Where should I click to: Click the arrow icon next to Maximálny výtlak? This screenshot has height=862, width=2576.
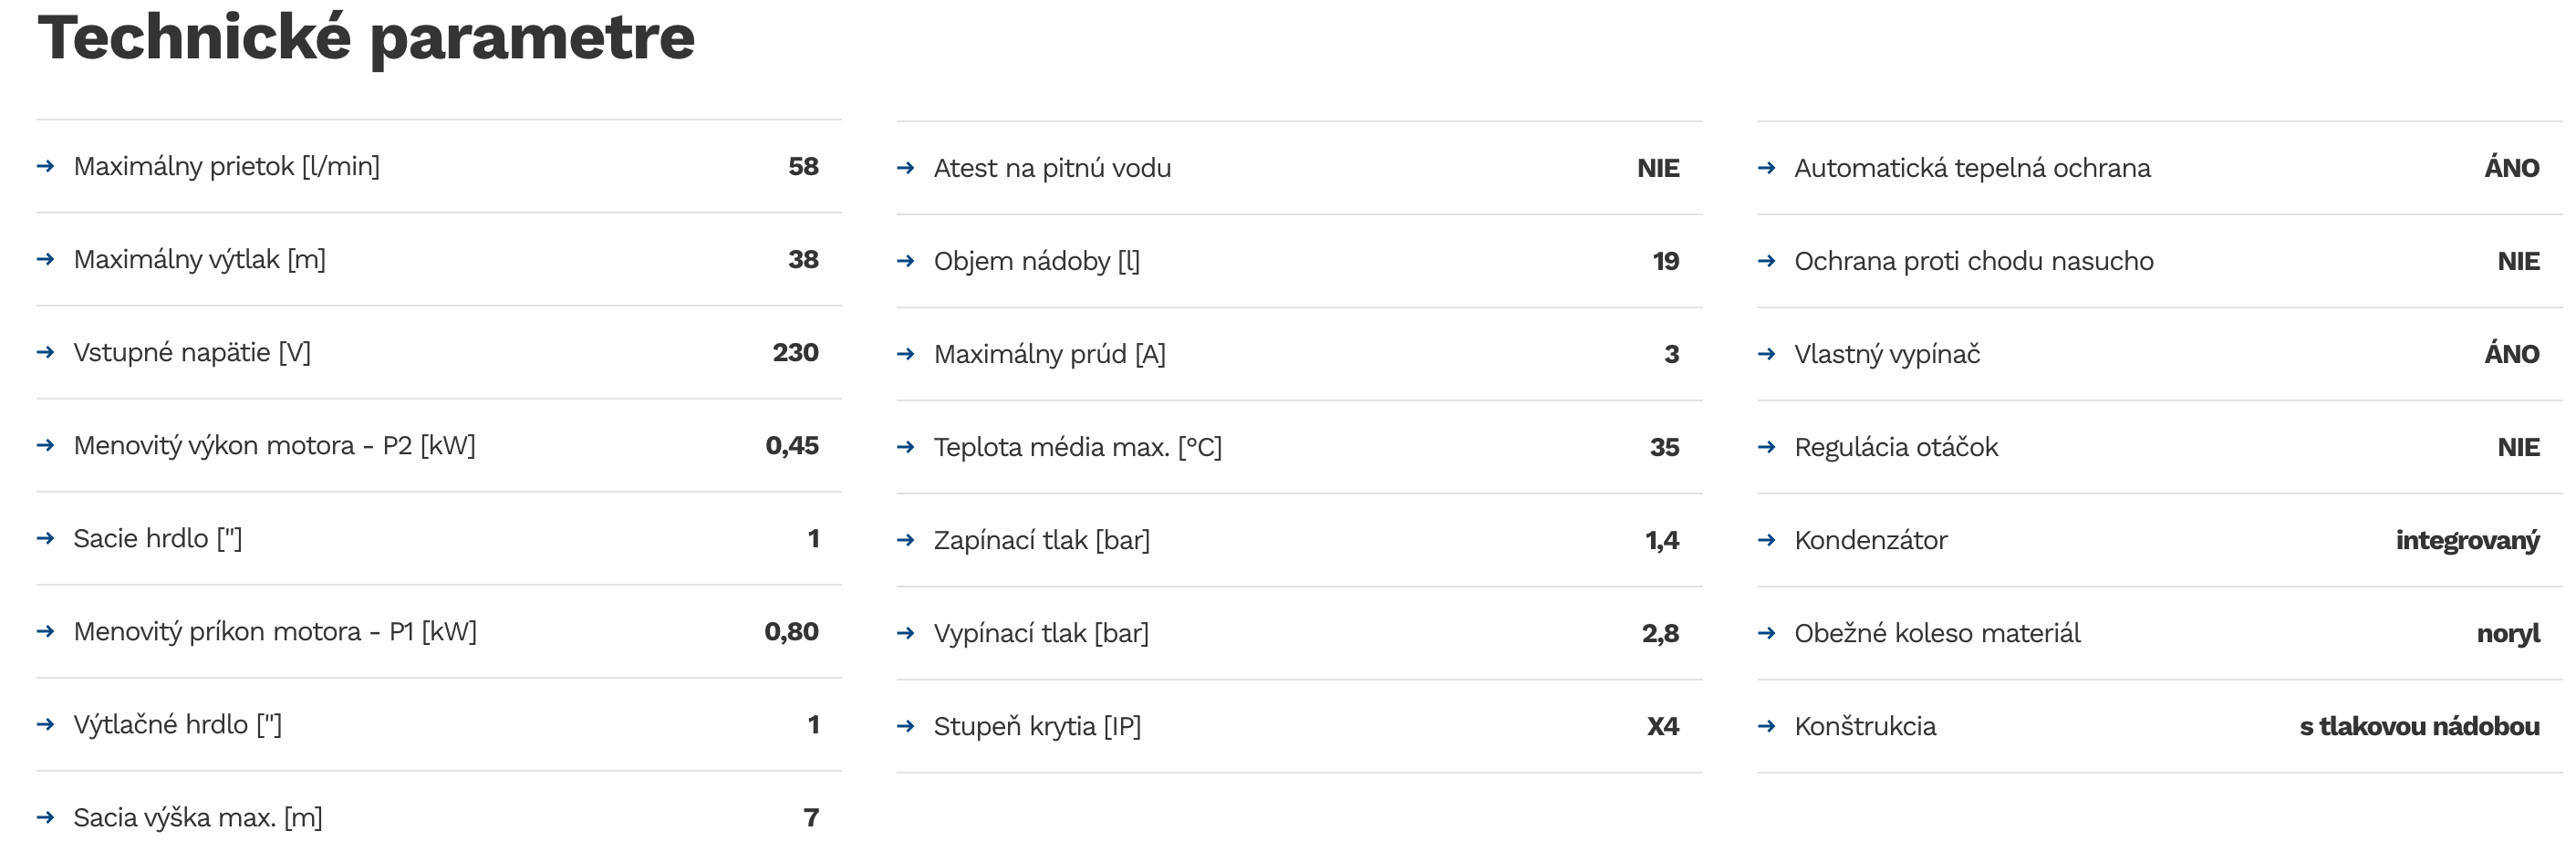pos(45,259)
